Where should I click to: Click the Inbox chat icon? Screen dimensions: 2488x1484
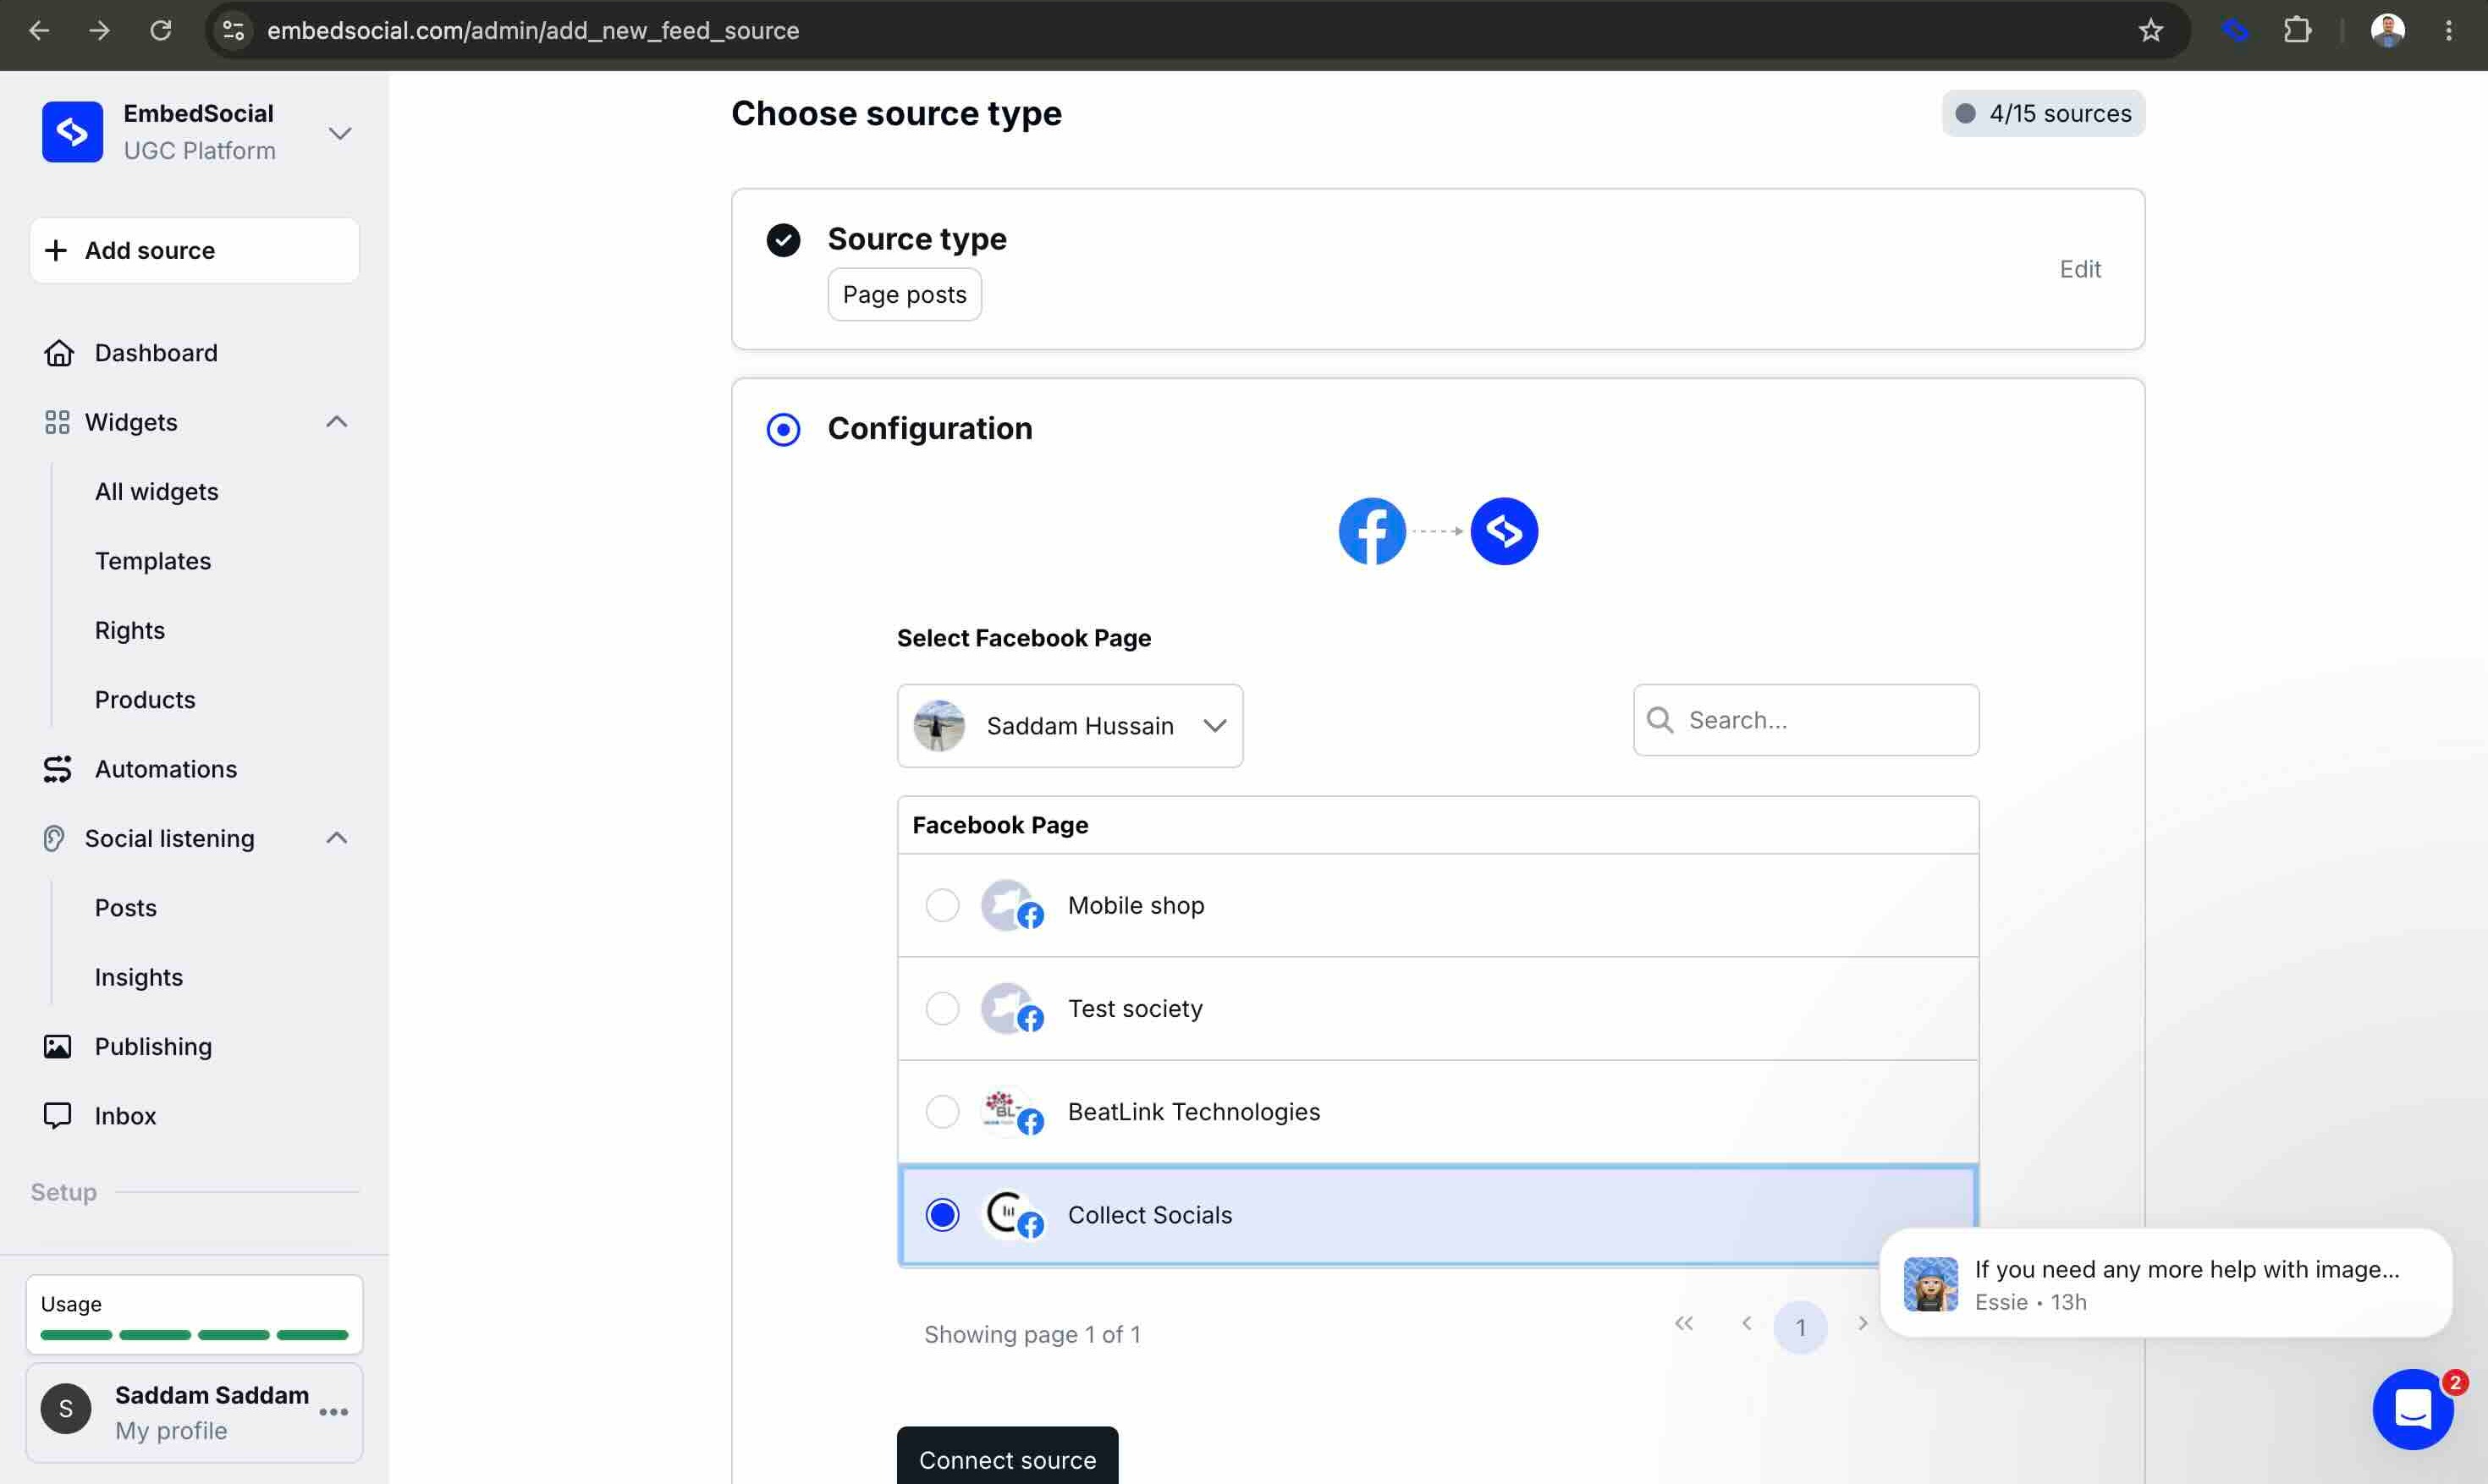pos(58,1115)
